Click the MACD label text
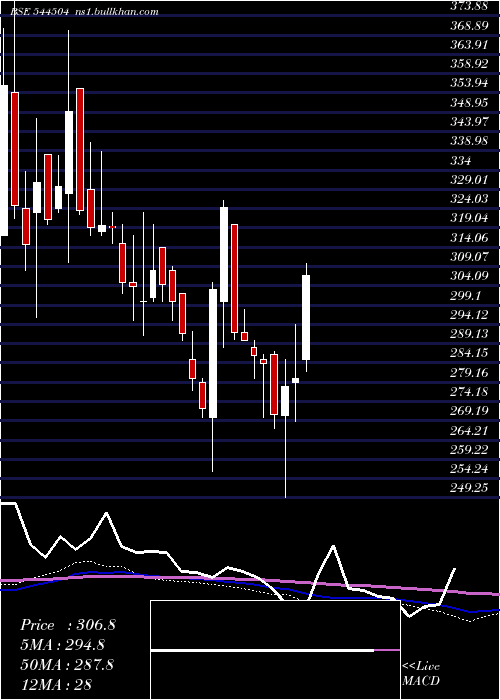The width and height of the screenshot is (500, 700). [421, 681]
